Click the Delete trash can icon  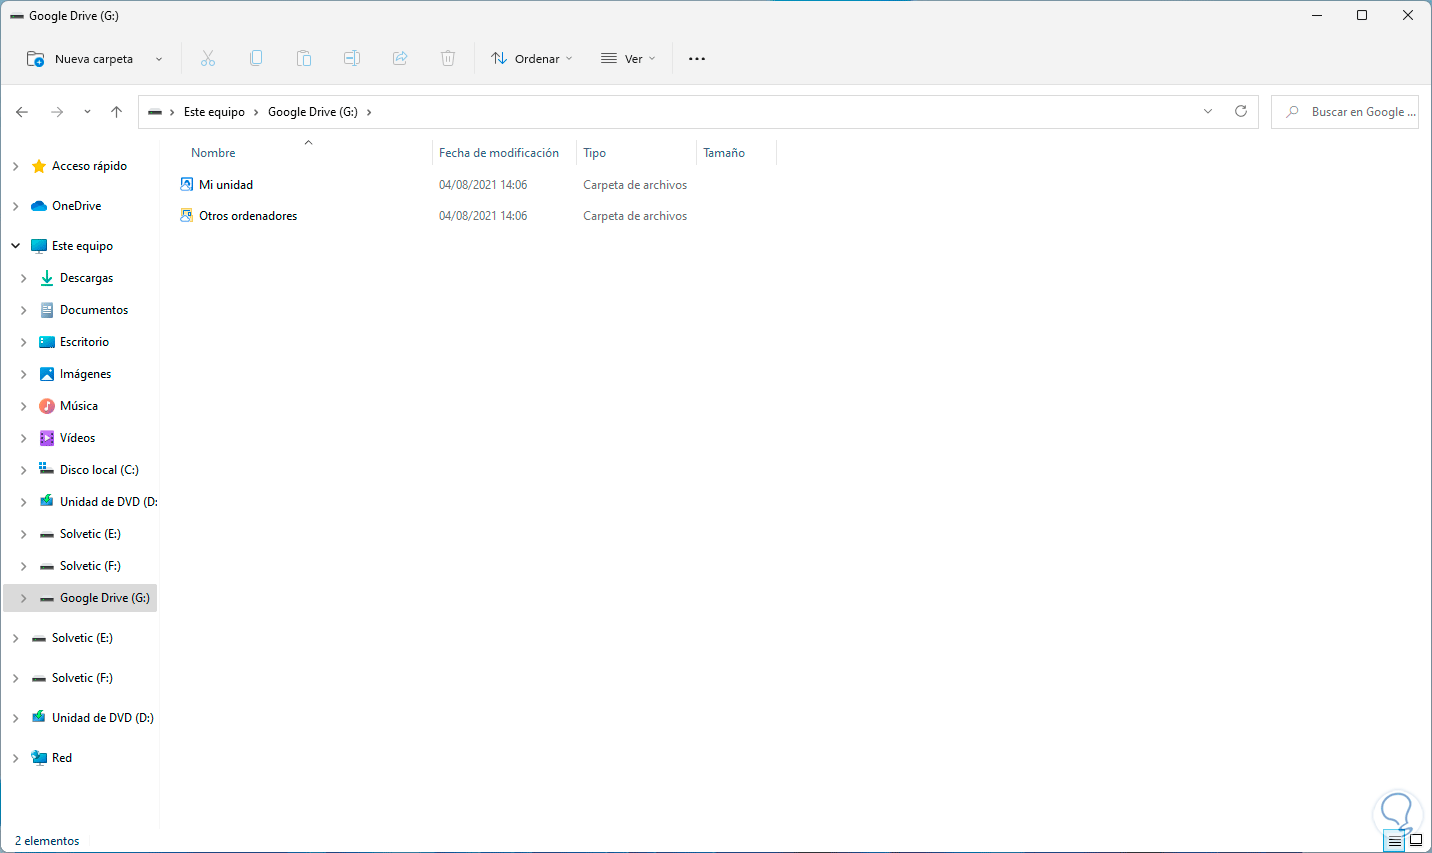pyautogui.click(x=448, y=59)
